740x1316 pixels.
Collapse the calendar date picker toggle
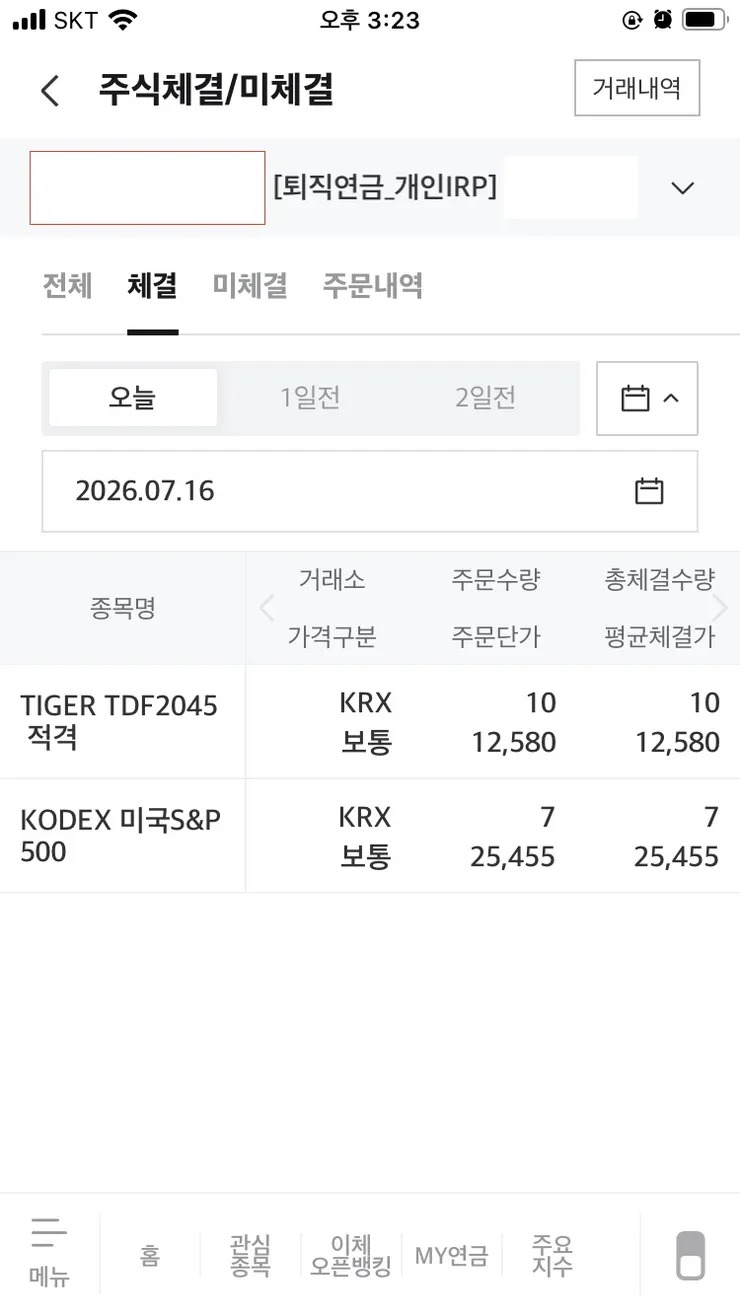click(647, 398)
